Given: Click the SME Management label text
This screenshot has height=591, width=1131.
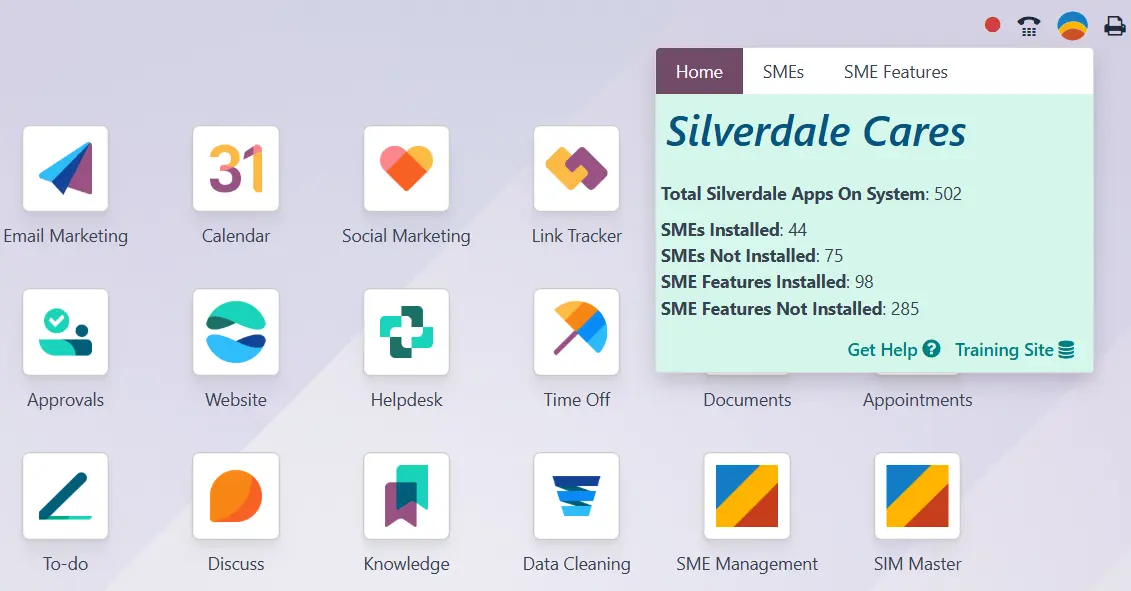Looking at the screenshot, I should pos(747,564).
